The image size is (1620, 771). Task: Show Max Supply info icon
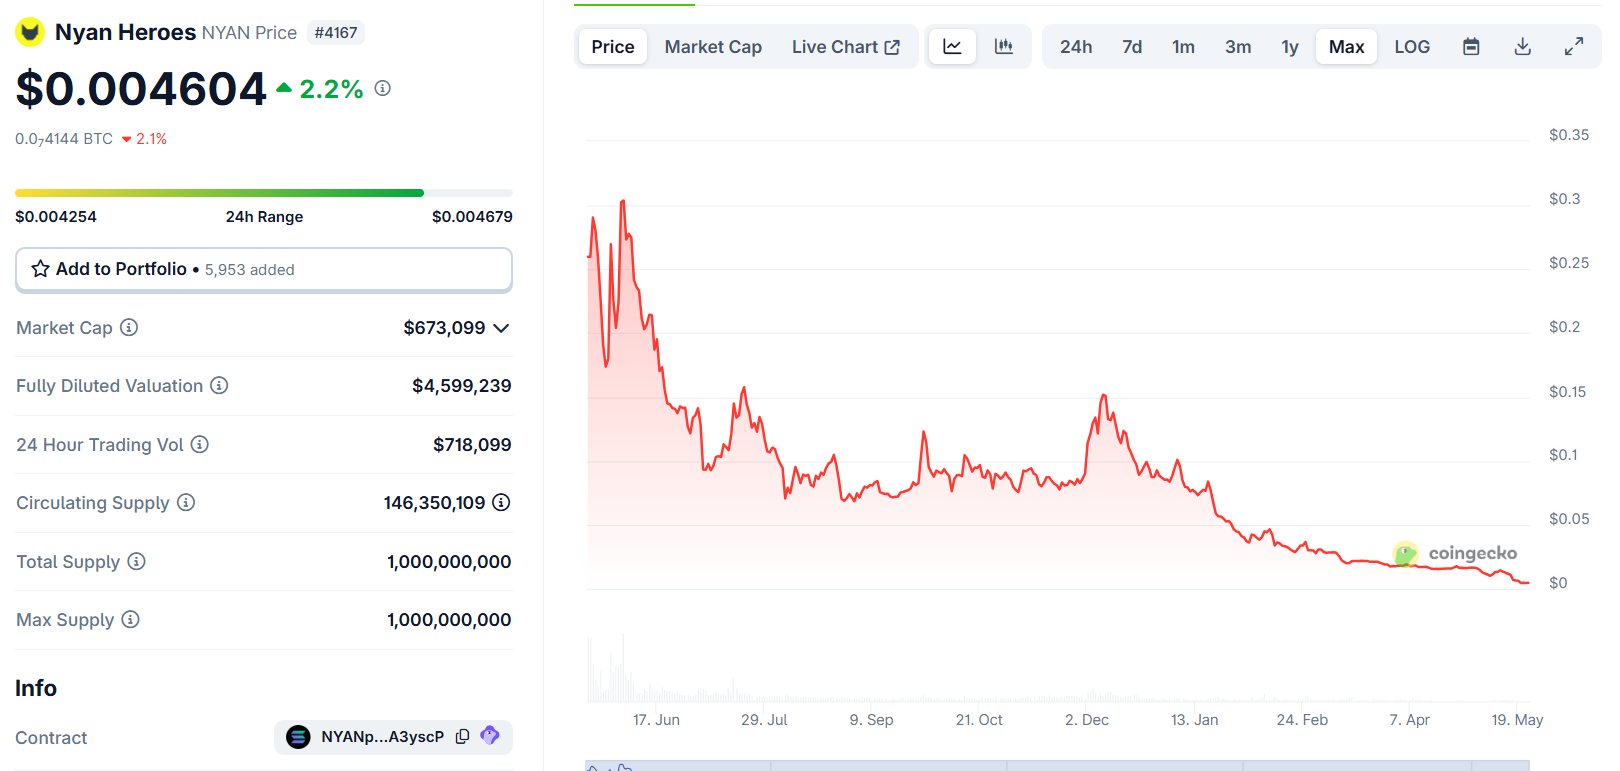[130, 619]
